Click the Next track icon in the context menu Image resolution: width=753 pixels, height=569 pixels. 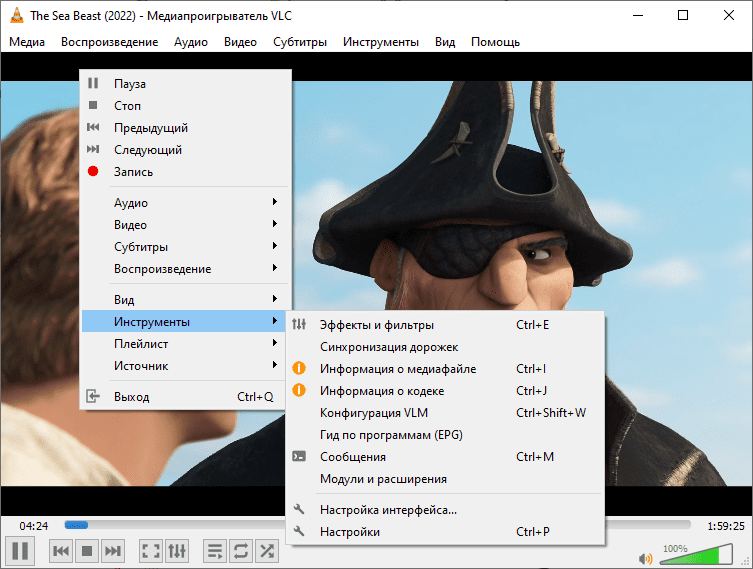coord(93,149)
